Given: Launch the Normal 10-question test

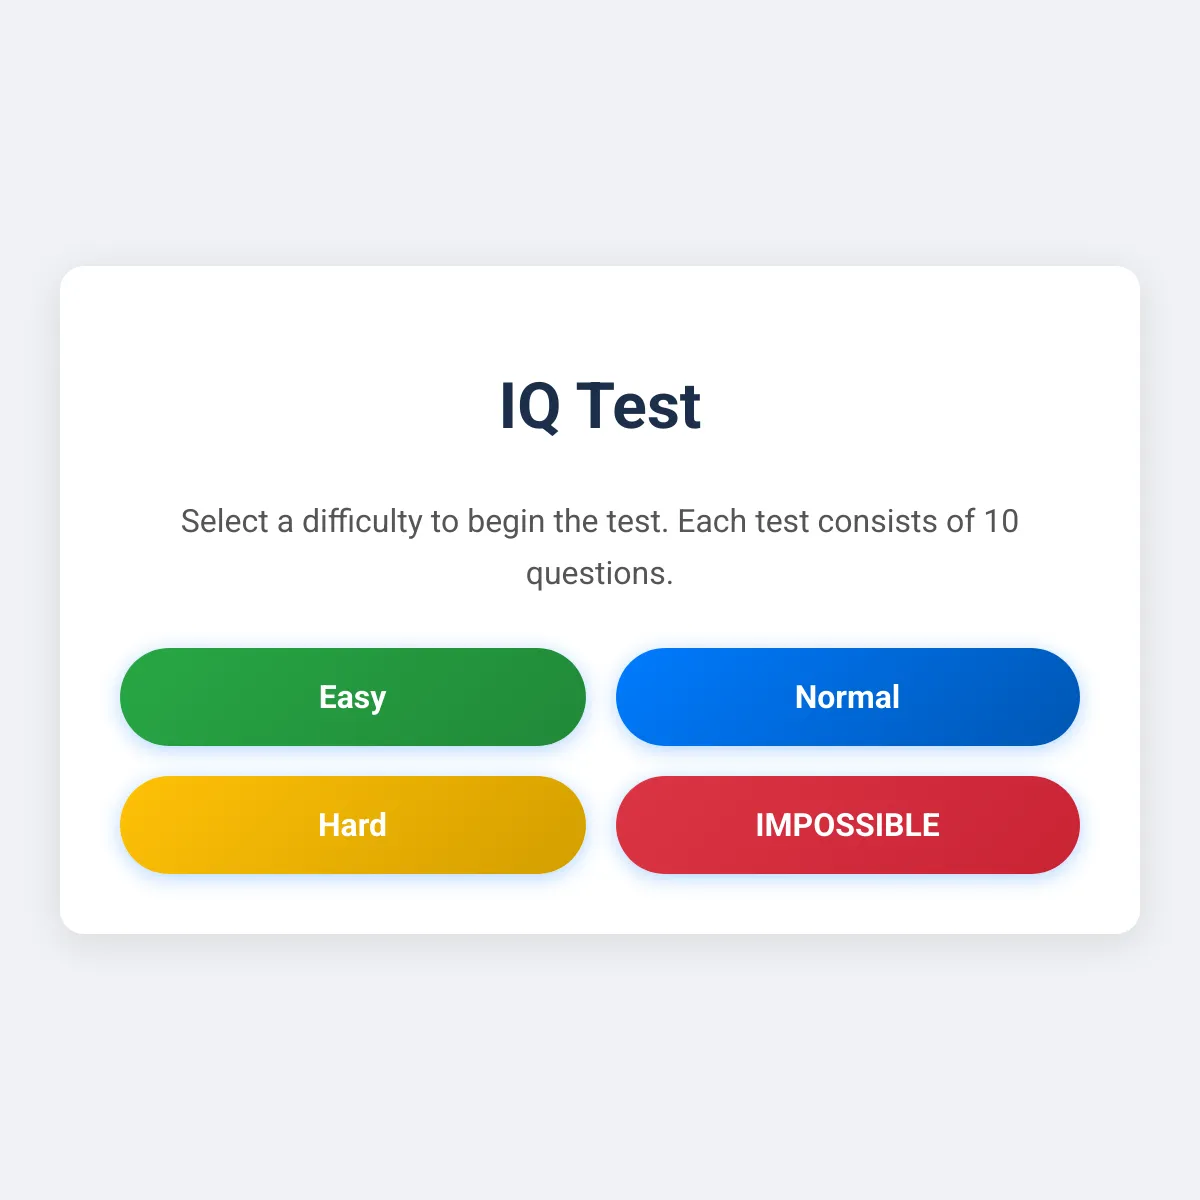Looking at the screenshot, I should (x=847, y=697).
